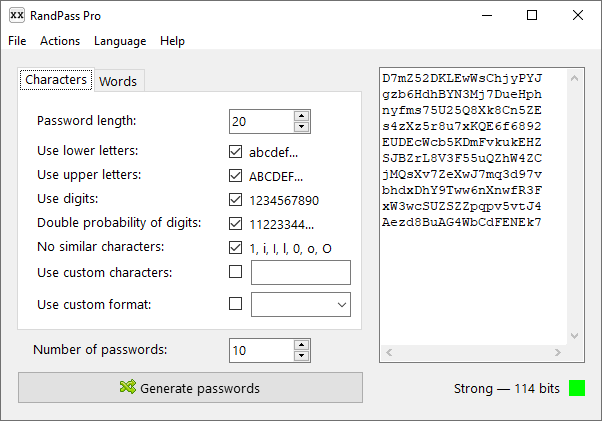Click the password SJBZrL8V3F55uQZhW4ZC
The width and height of the screenshot is (602, 421).
[462, 158]
